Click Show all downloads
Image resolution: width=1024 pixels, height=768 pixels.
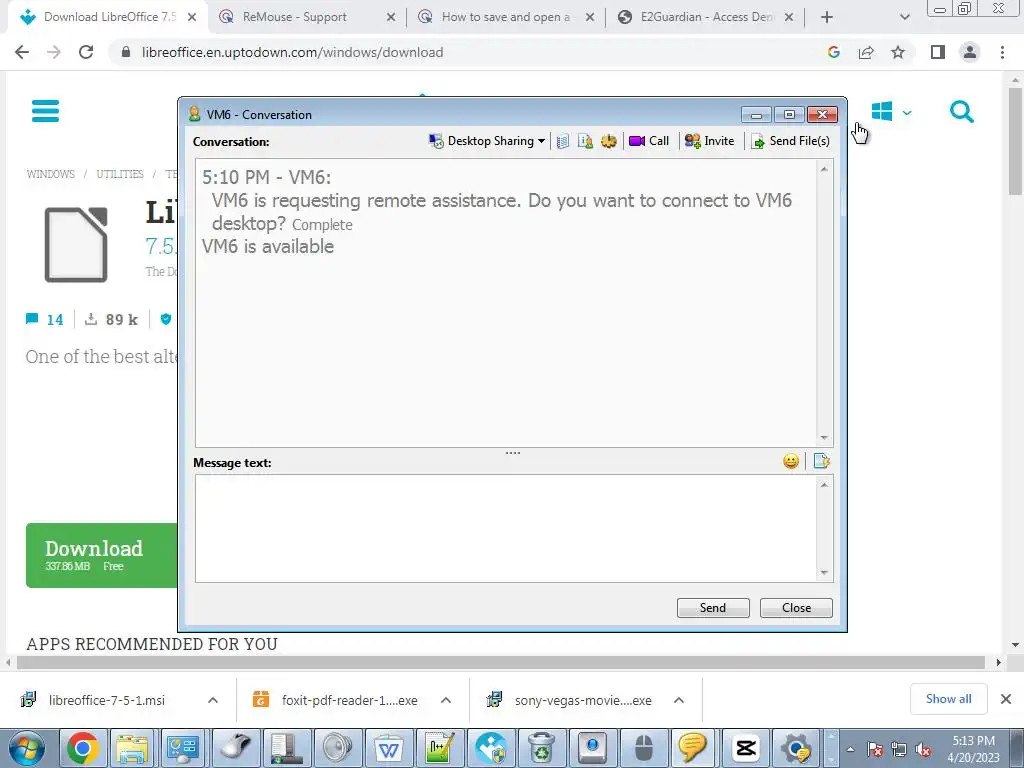pos(948,699)
